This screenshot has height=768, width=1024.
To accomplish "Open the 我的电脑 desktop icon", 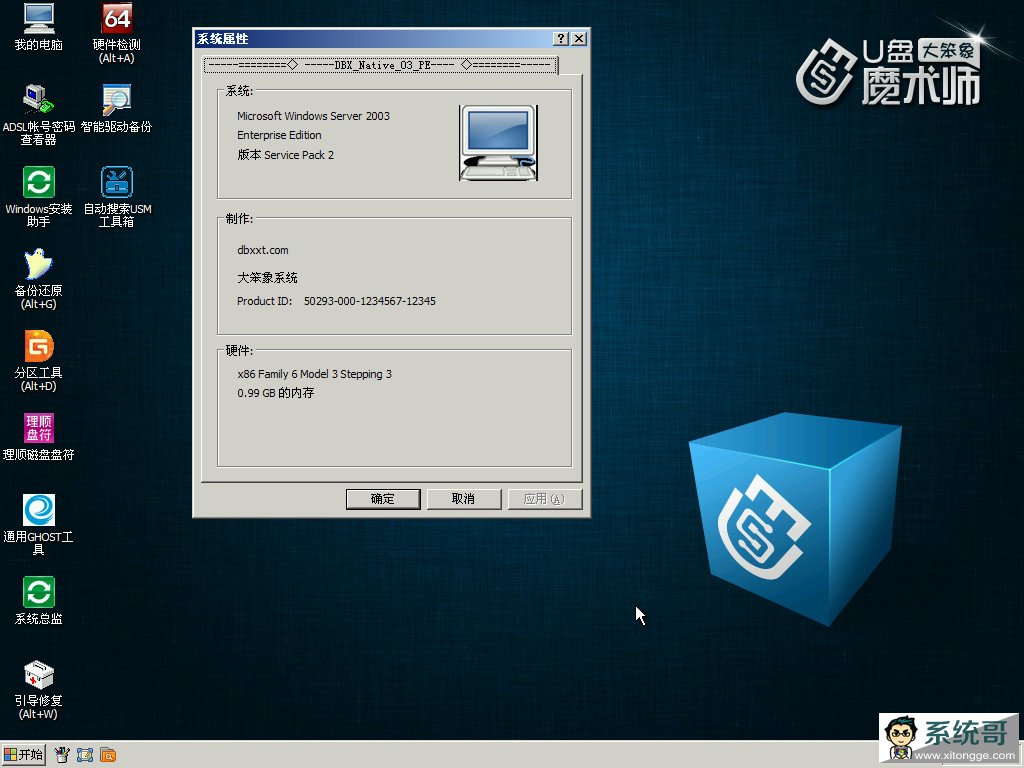I will coord(39,27).
